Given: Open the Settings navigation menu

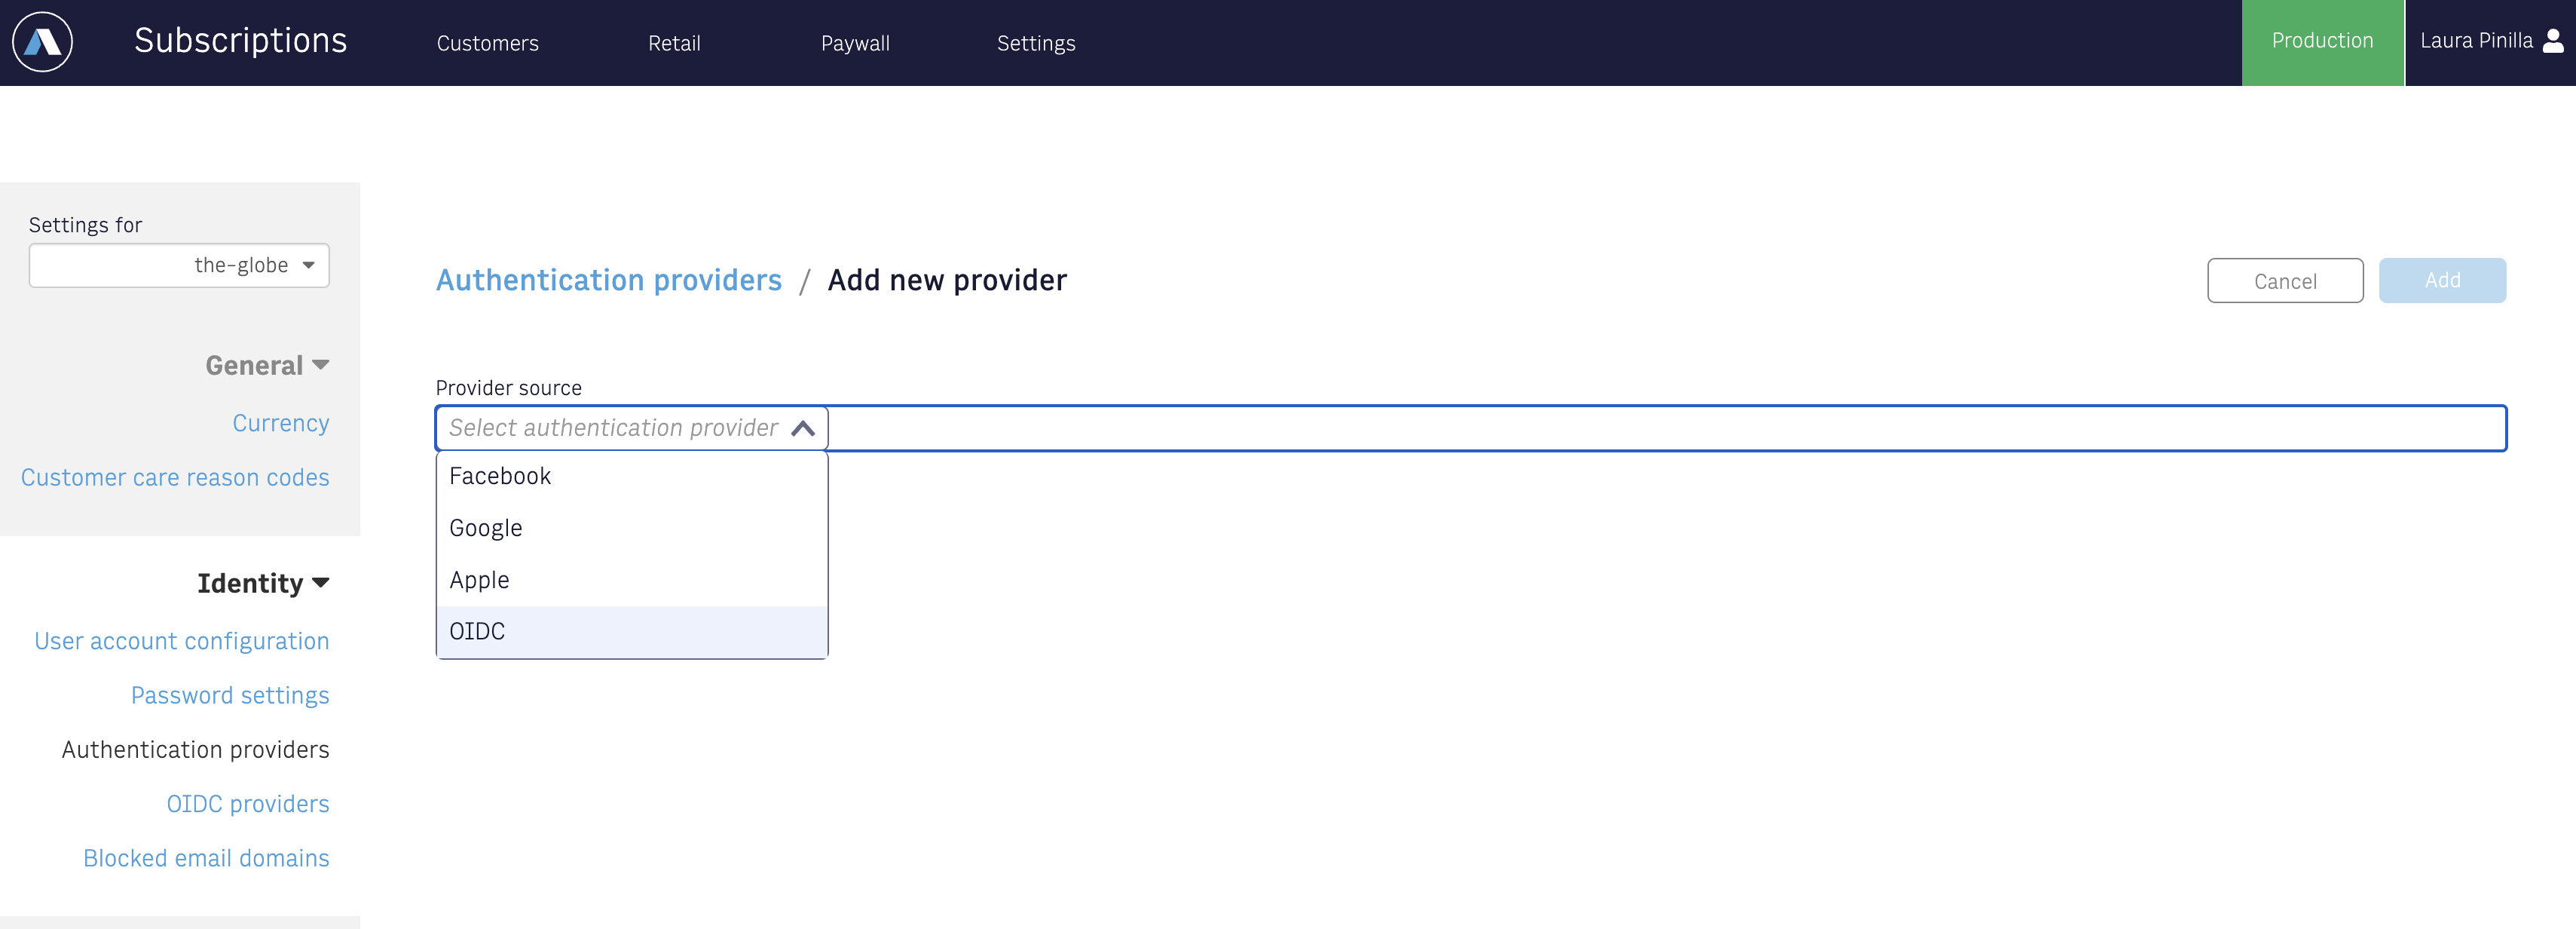Looking at the screenshot, I should point(1036,43).
